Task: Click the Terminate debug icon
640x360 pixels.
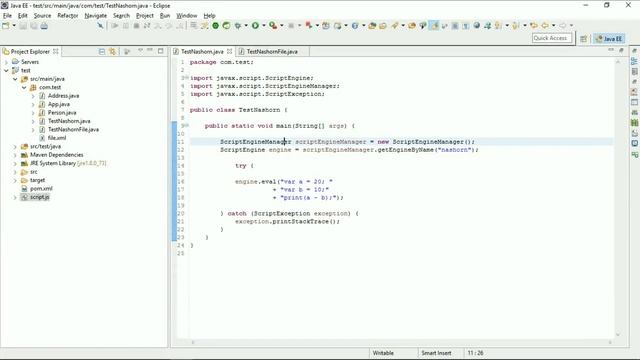Action: [x=136, y=26]
